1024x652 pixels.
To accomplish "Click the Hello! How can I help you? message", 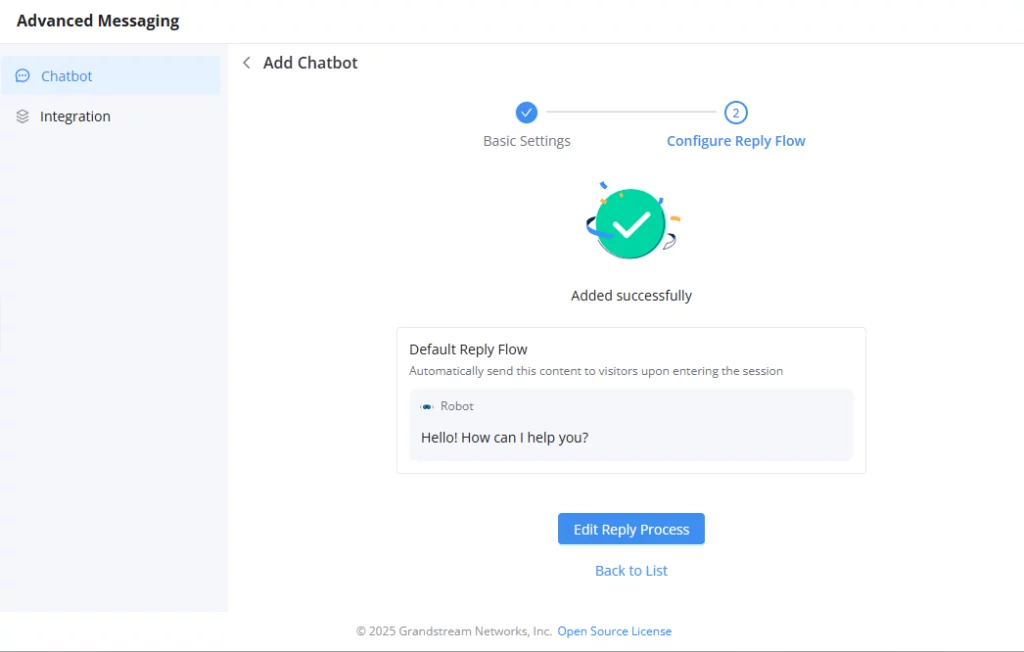I will click(504, 438).
